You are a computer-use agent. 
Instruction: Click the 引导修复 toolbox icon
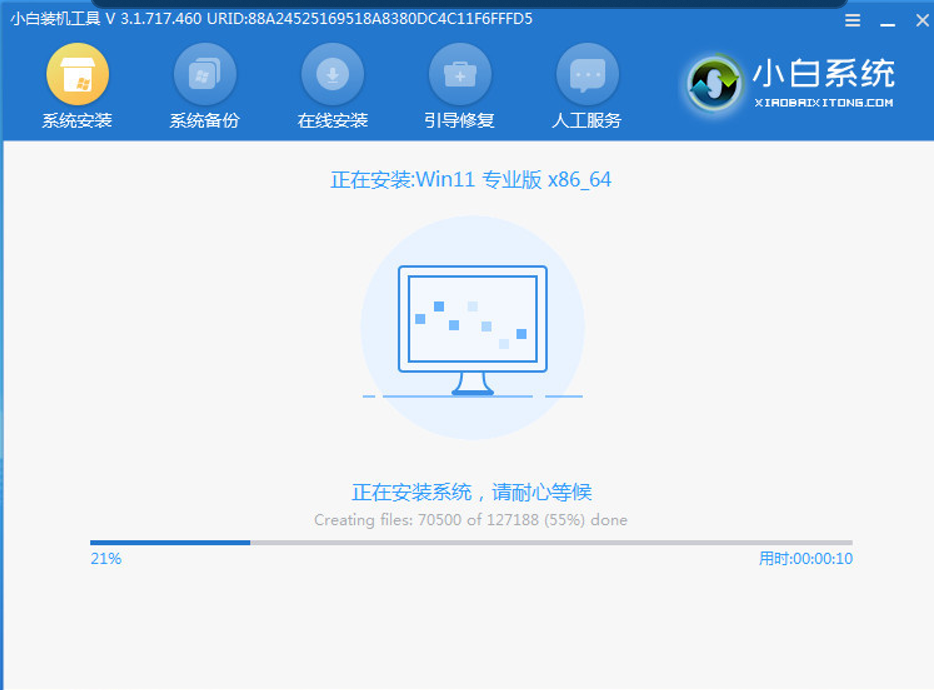coord(459,75)
